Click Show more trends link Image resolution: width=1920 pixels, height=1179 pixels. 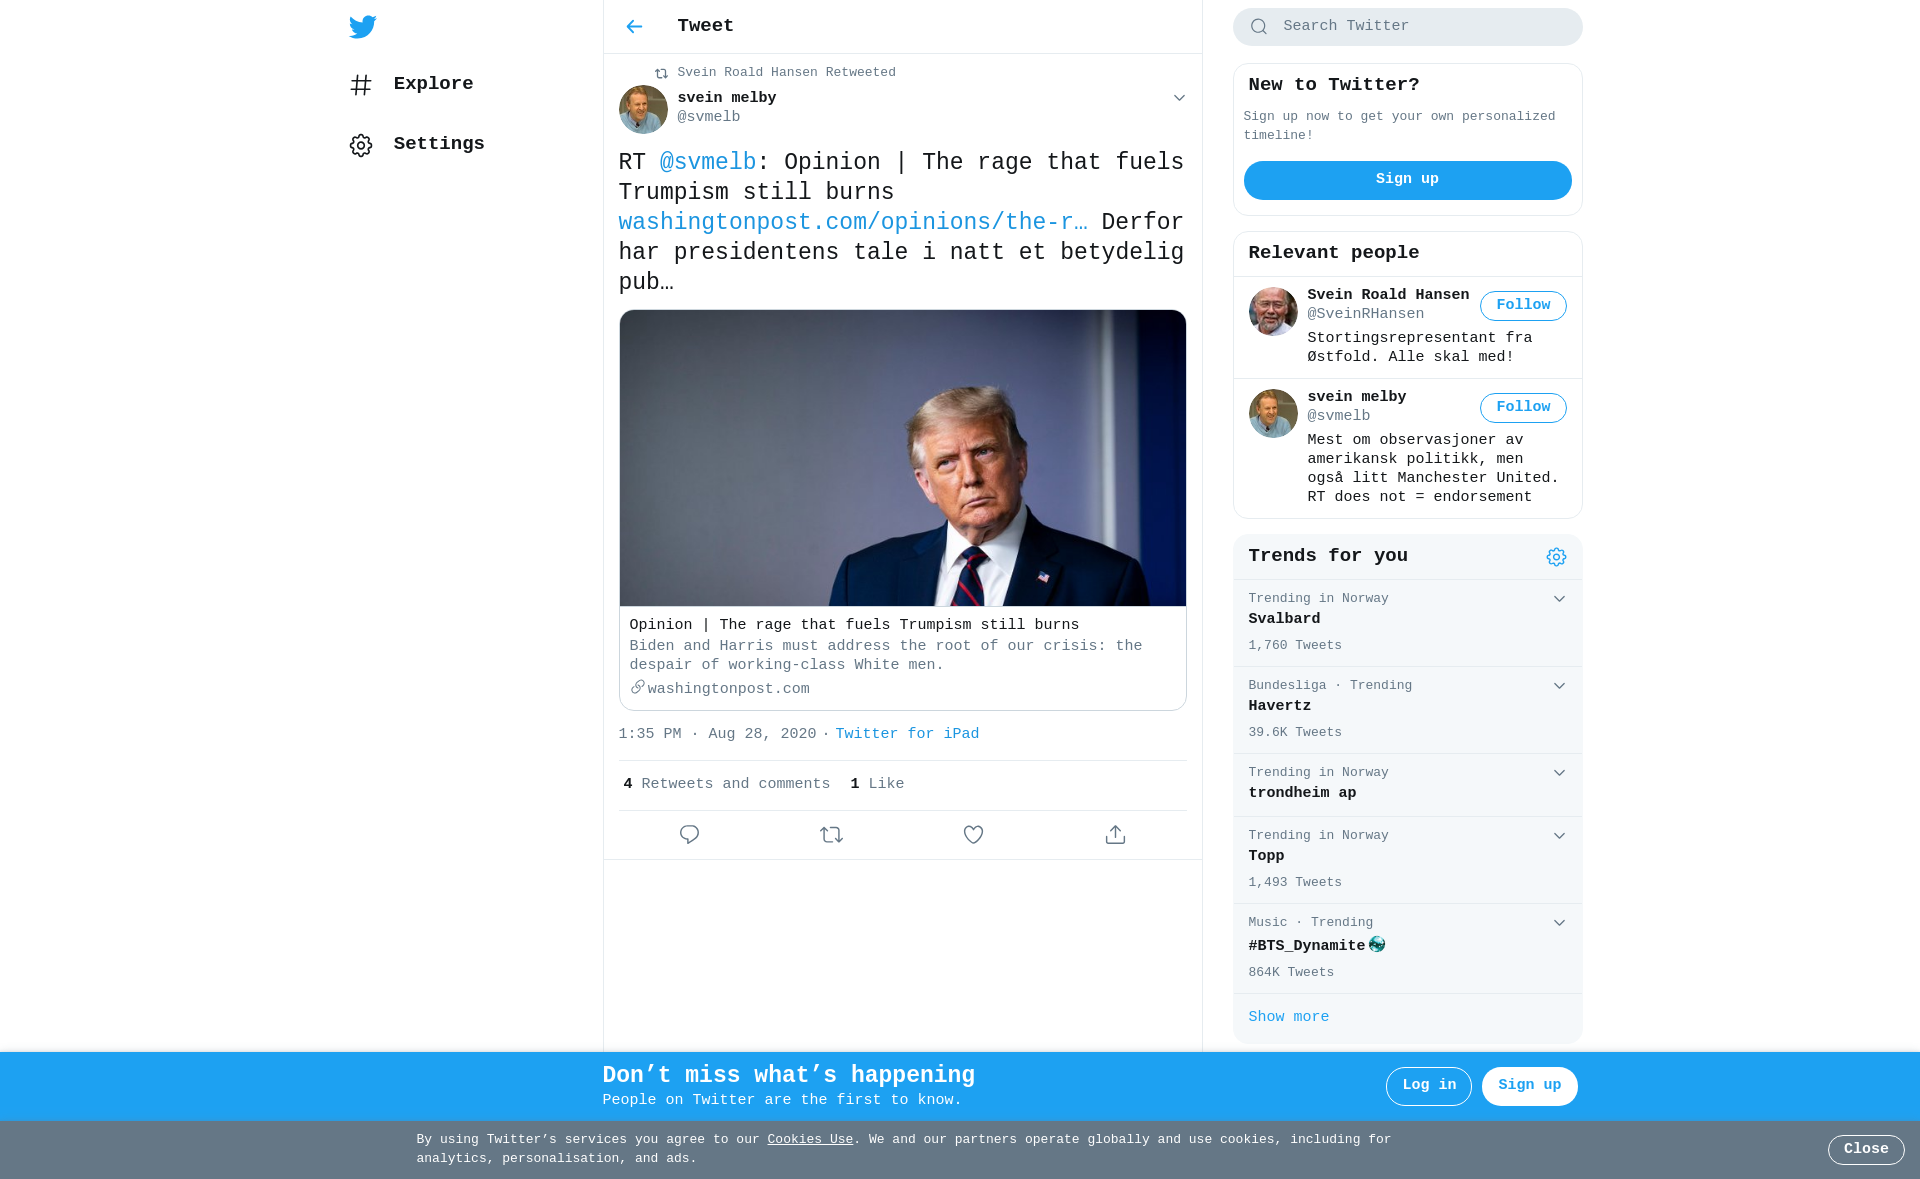(1288, 1017)
